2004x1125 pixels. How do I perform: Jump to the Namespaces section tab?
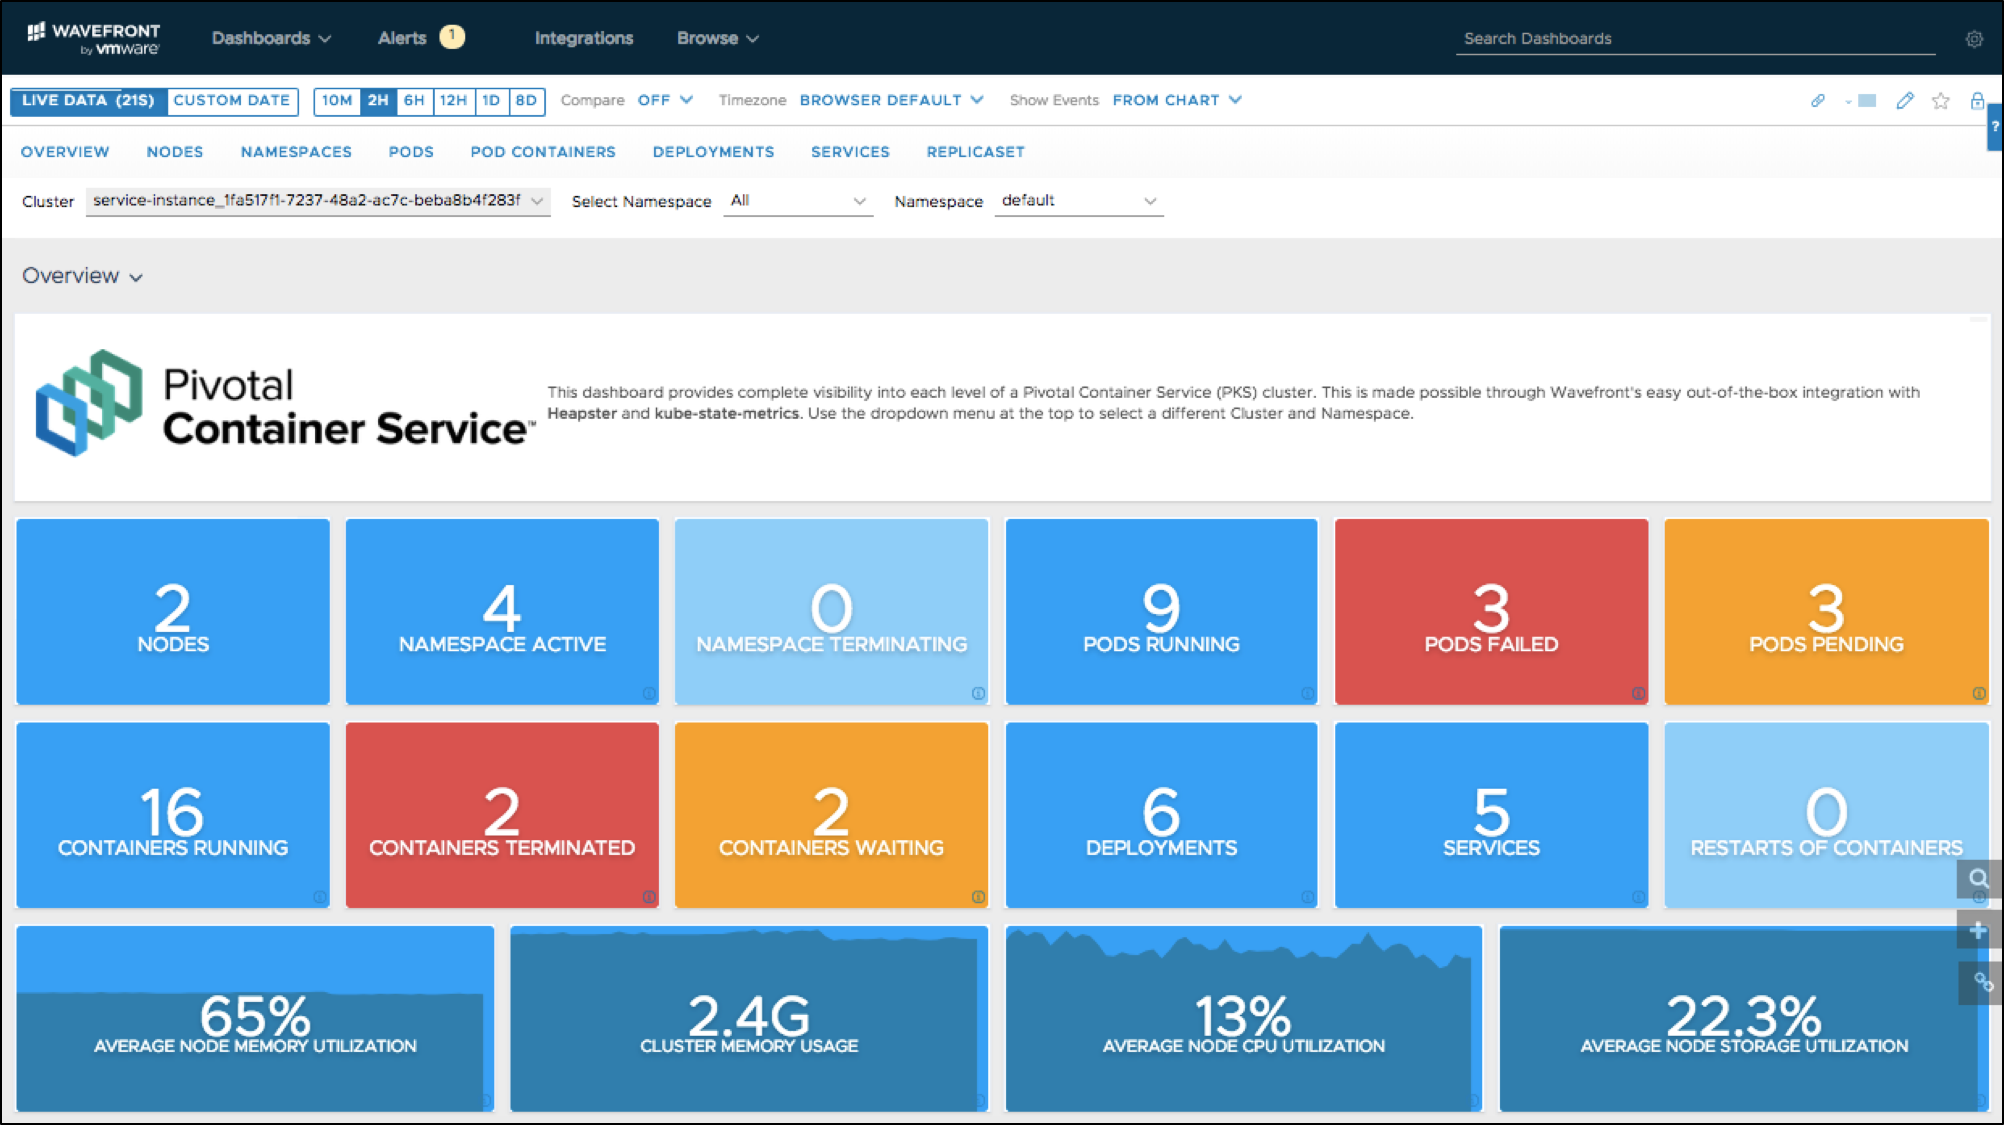click(296, 152)
